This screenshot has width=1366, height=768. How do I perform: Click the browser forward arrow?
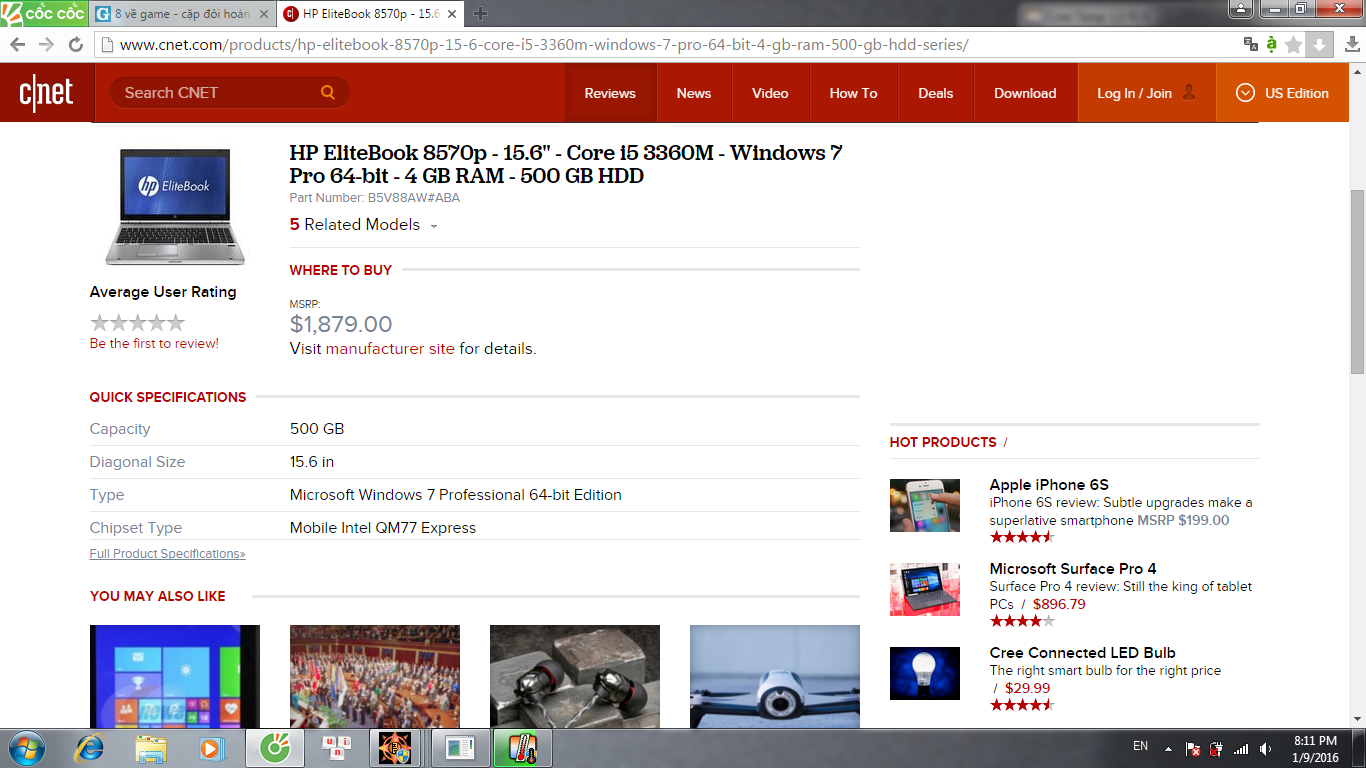coord(46,45)
